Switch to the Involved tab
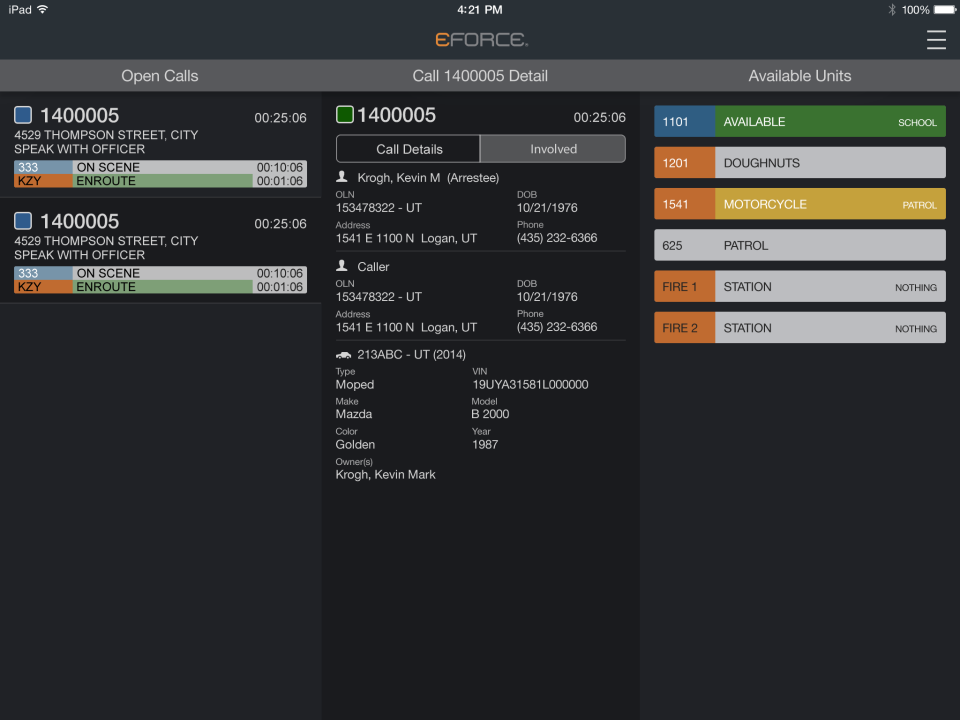960x720 pixels. 552,148
